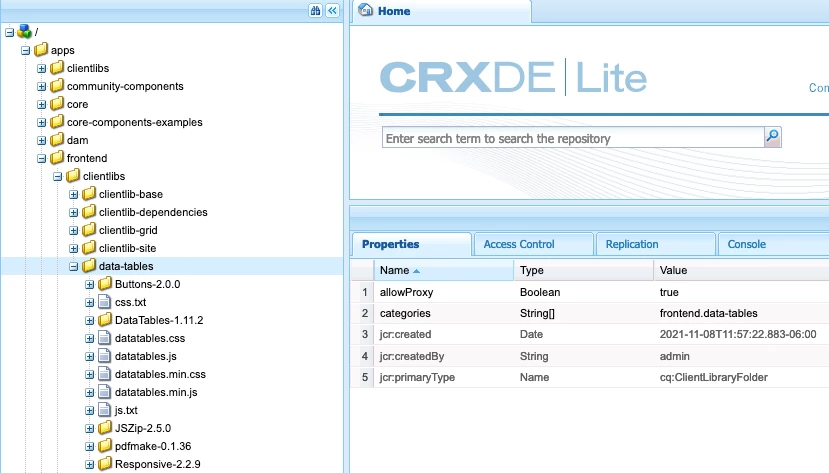Expand the DataTables-1.11.2 node
The image size is (829, 473).
[89, 320]
